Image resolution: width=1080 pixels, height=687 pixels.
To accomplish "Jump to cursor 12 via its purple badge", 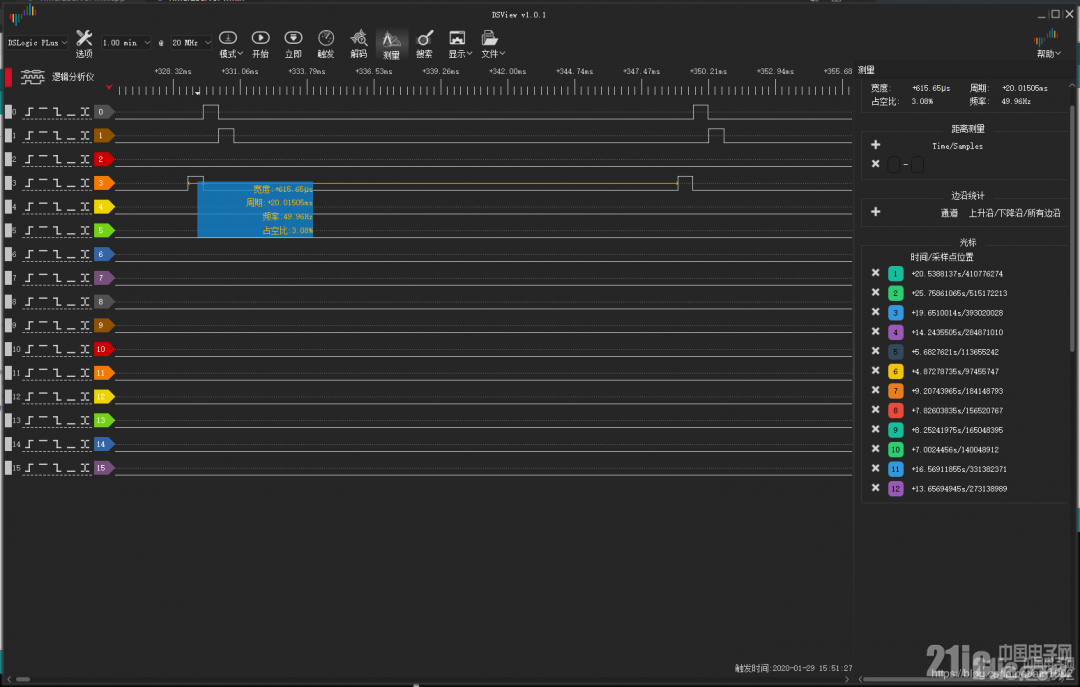I will click(895, 489).
